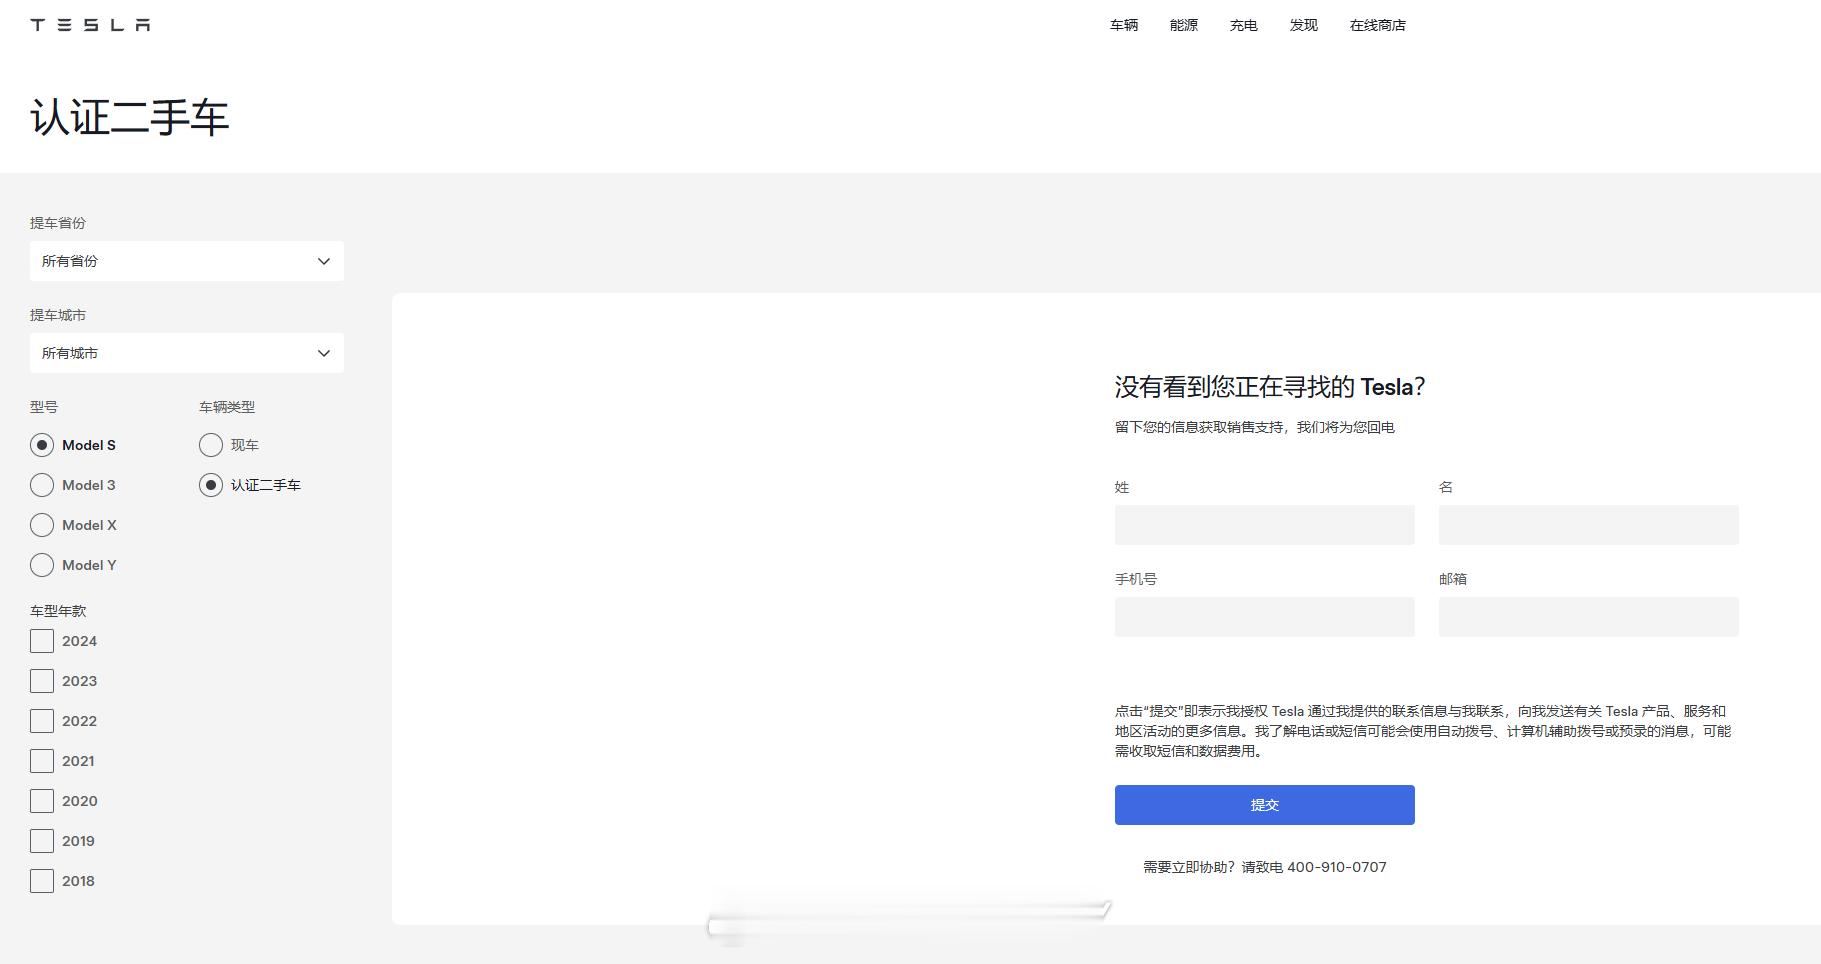Check the 2020 model year box

click(42, 801)
